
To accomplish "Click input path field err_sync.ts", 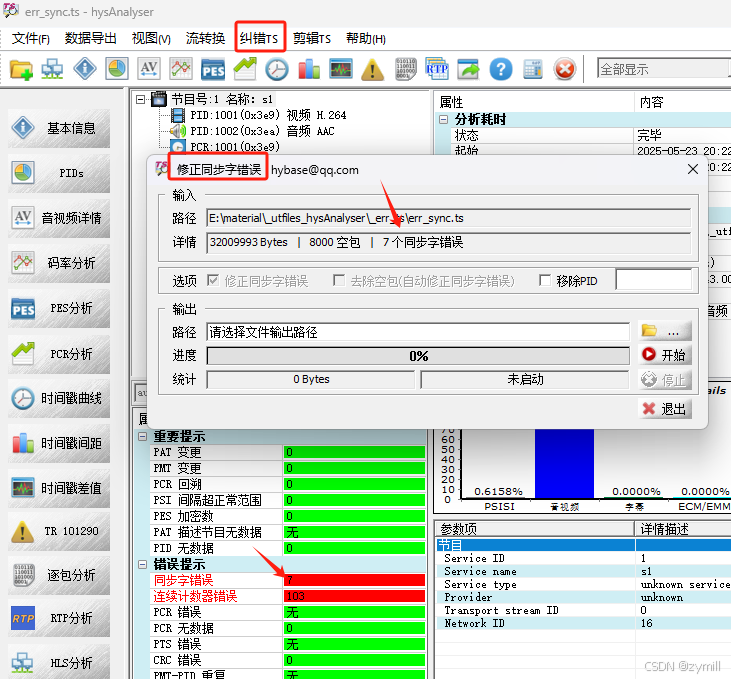I will tap(448, 218).
